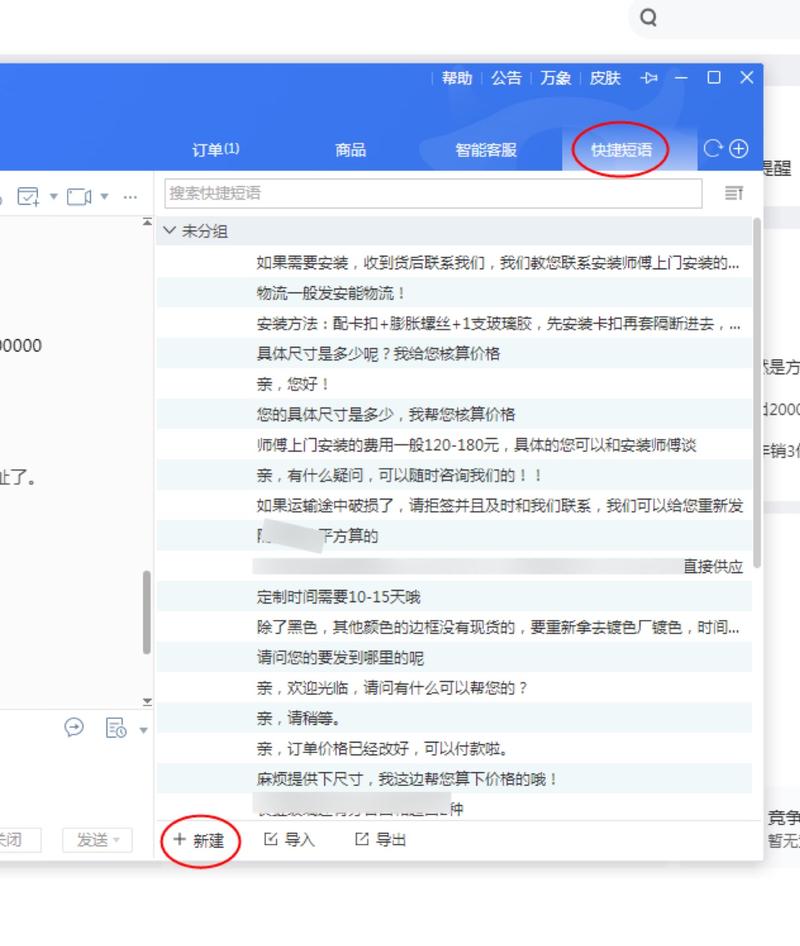
Task: Click the chat bubble smiley icon
Action: pos(74,728)
